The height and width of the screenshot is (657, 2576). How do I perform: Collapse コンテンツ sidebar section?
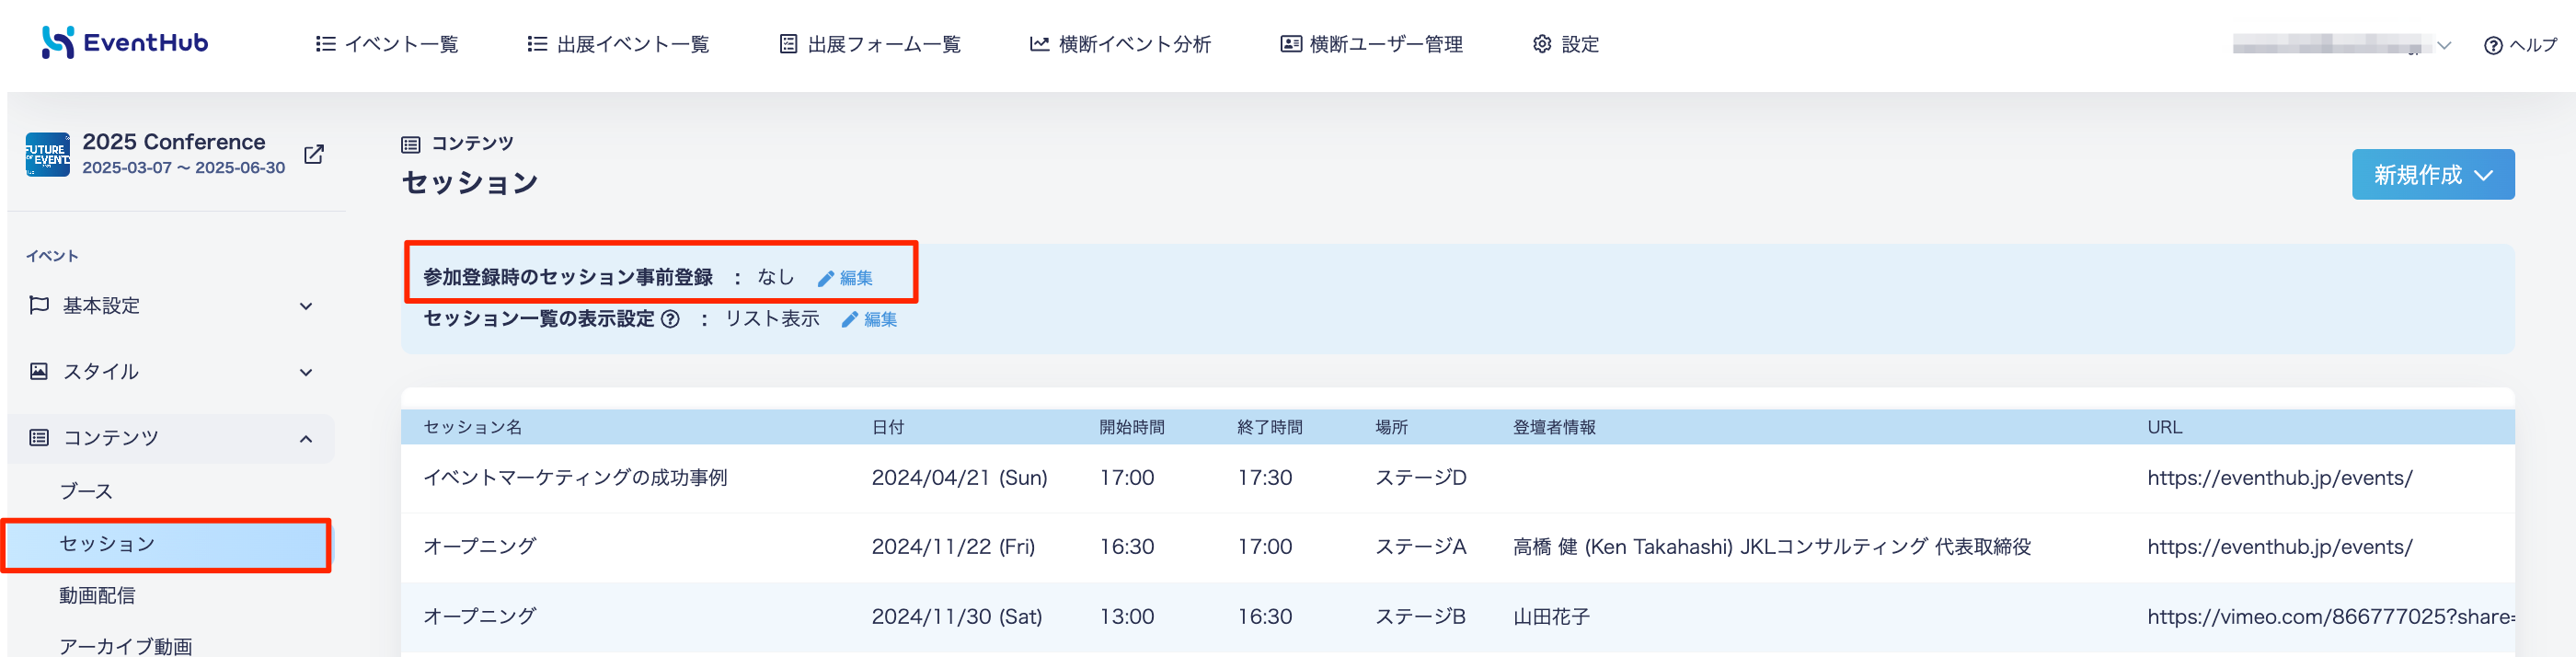tap(306, 438)
